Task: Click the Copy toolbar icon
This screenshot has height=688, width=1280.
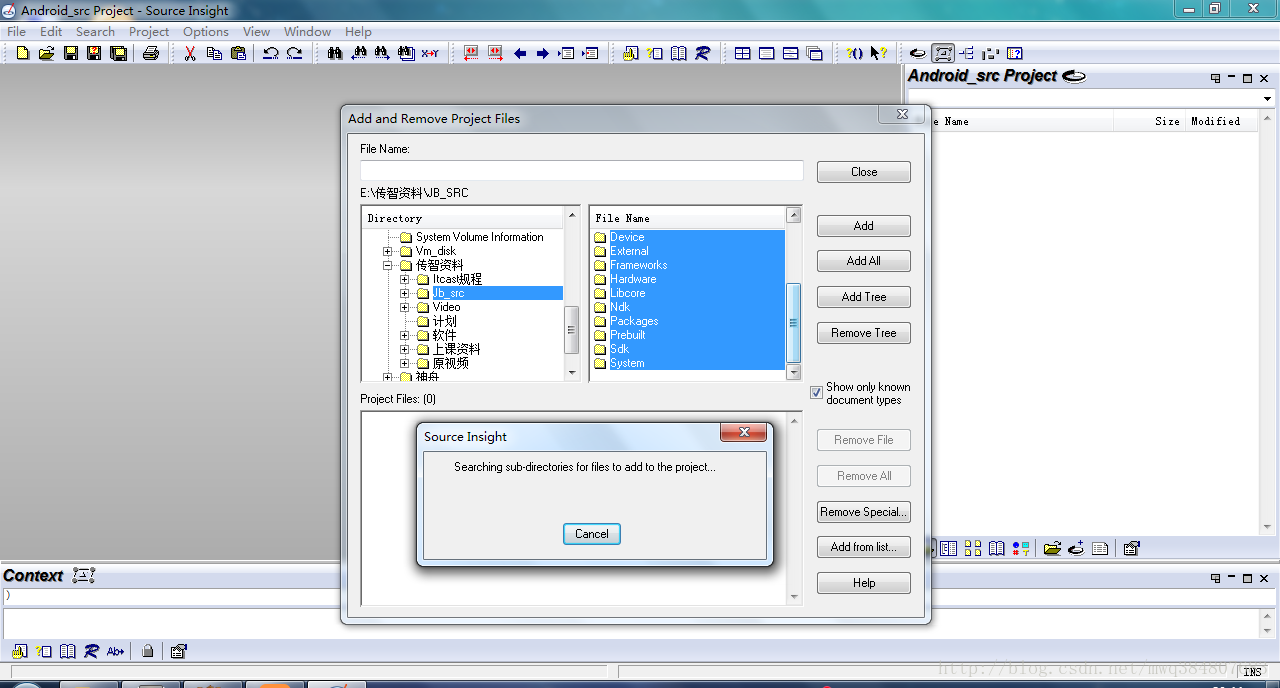Action: pos(214,53)
